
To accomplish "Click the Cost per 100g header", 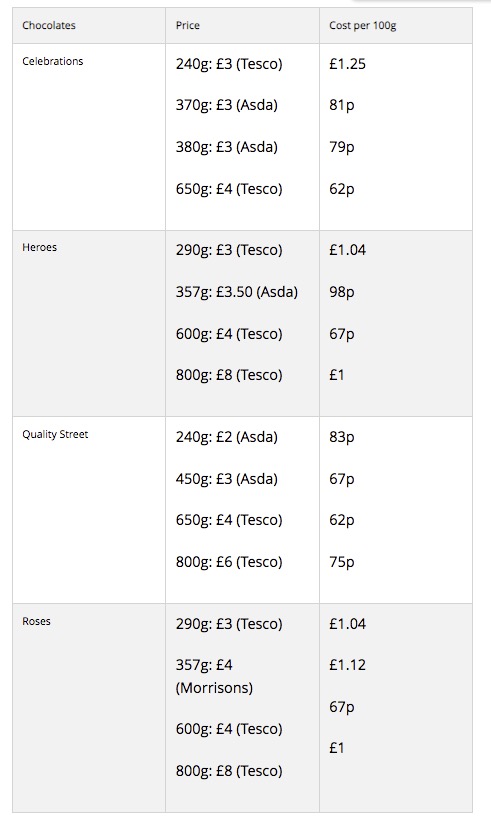I will (363, 25).
